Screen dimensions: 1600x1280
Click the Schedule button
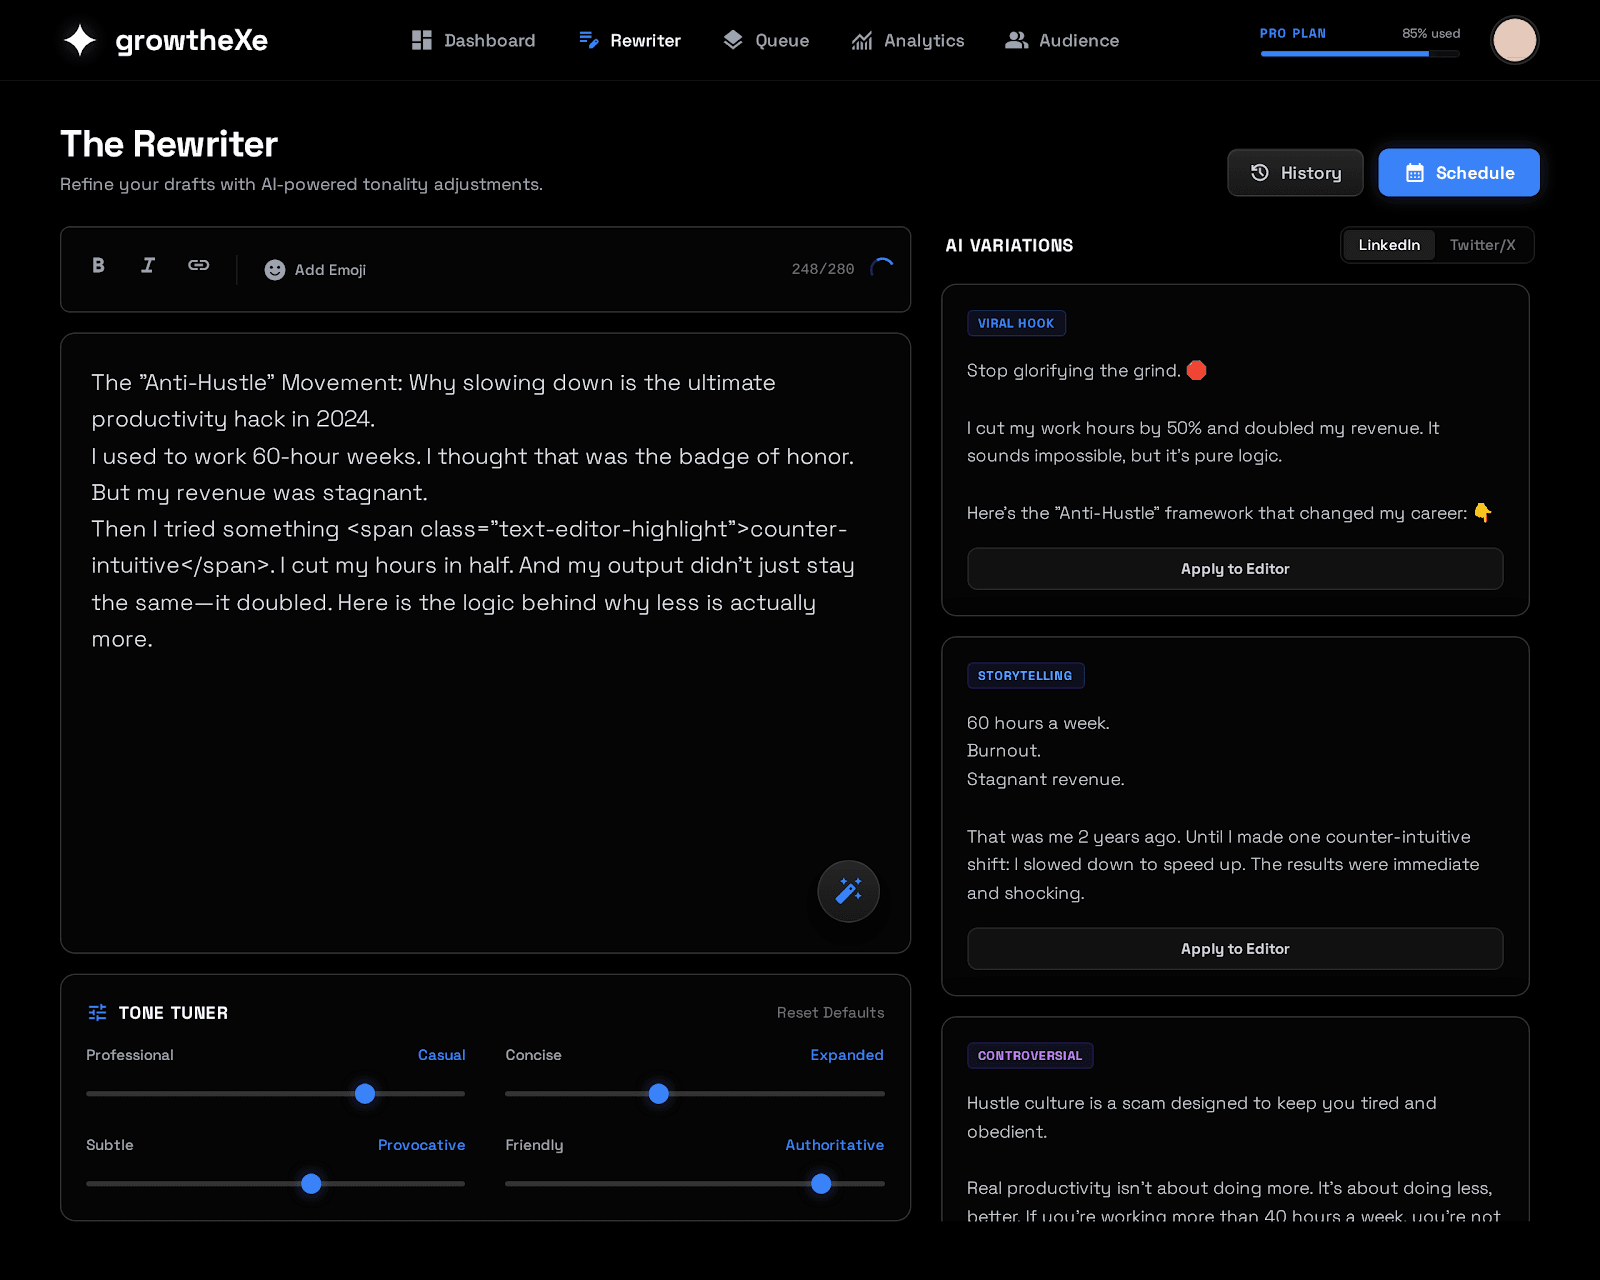click(1458, 172)
